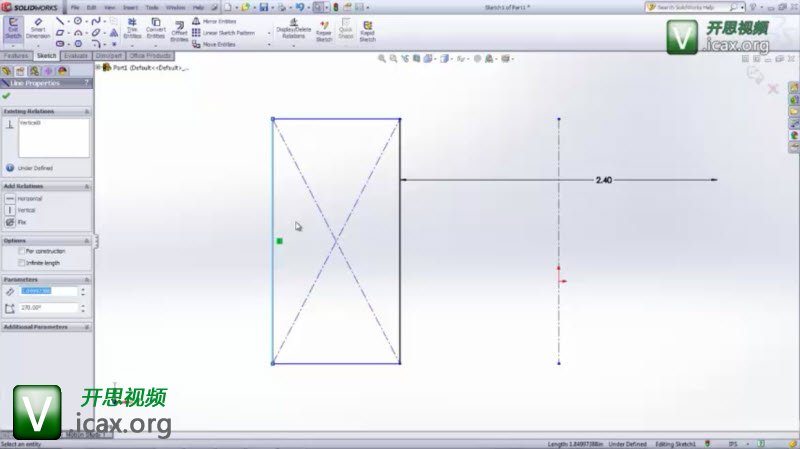
Task: Toggle the For construction checkbox
Action: (x=21, y=251)
